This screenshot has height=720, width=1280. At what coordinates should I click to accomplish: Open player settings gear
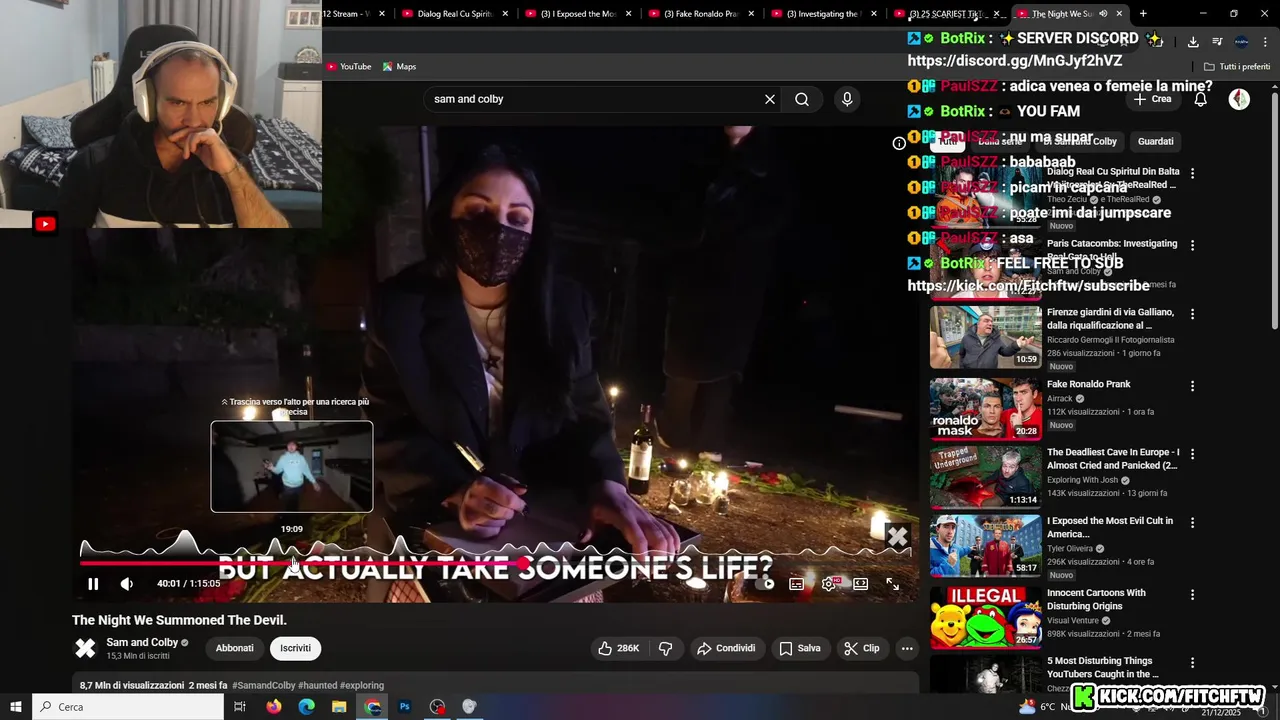[829, 584]
